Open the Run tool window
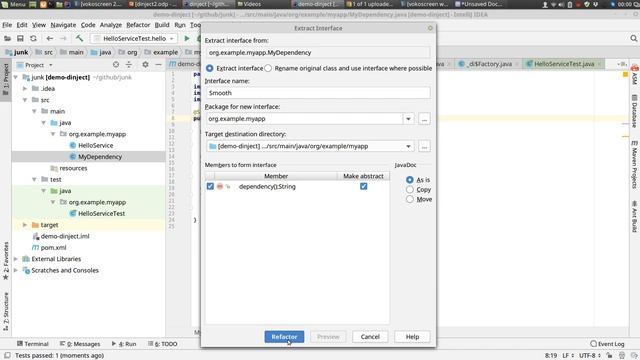This screenshot has width=640, height=360. pos(124,344)
